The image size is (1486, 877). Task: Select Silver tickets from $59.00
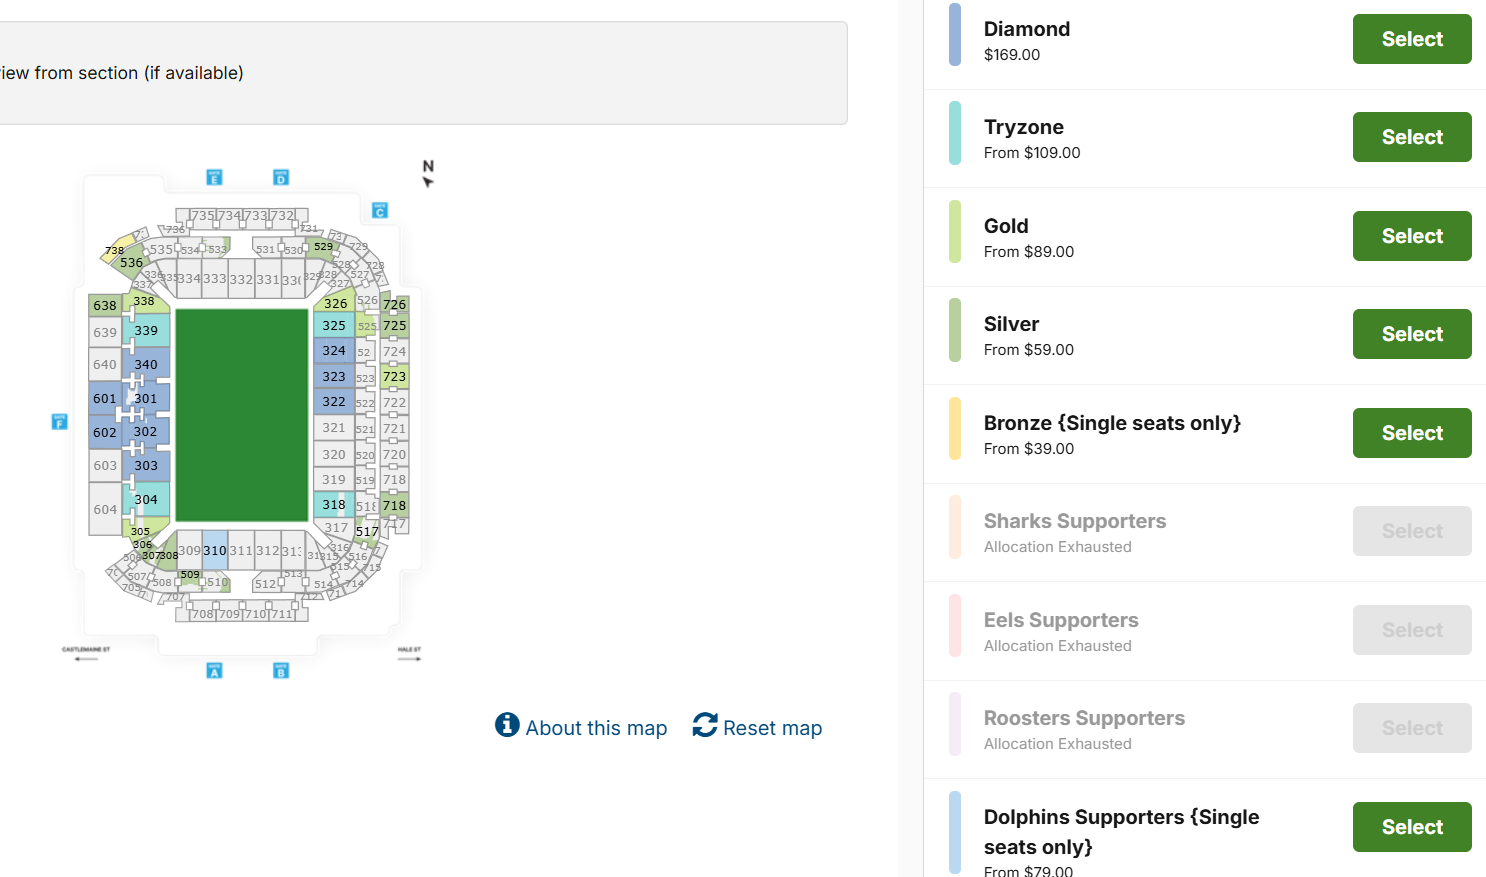[x=1412, y=334]
